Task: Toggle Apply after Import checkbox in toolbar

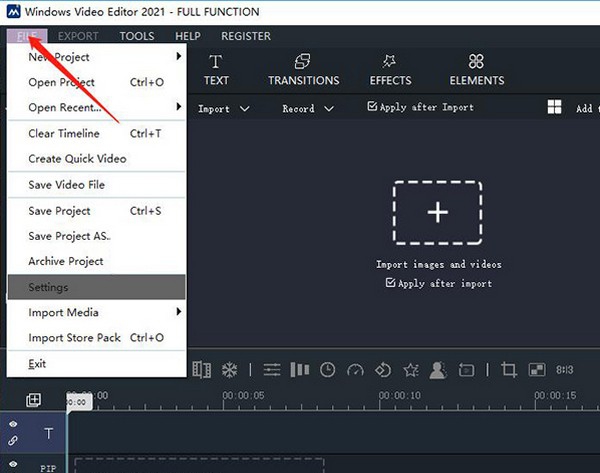Action: 372,106
